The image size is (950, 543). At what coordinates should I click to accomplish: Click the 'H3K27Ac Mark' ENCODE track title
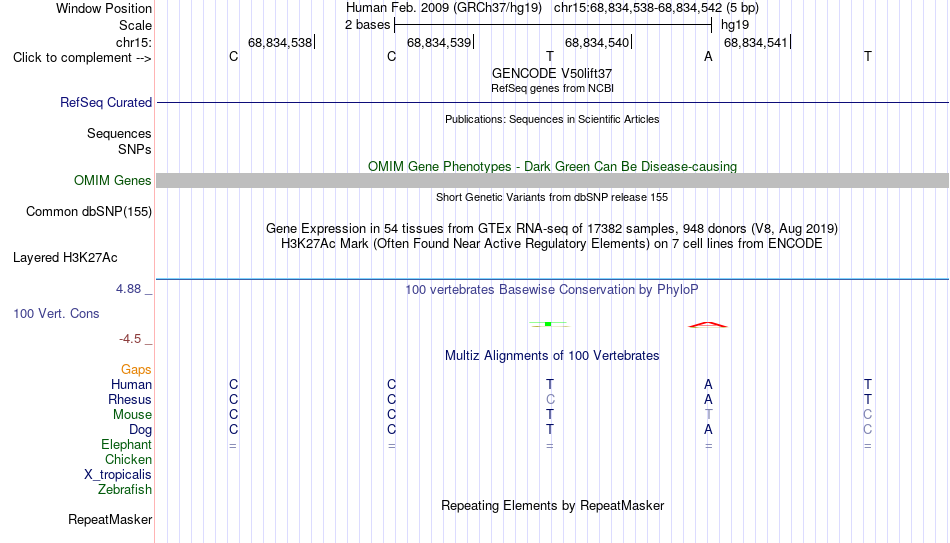click(552, 244)
